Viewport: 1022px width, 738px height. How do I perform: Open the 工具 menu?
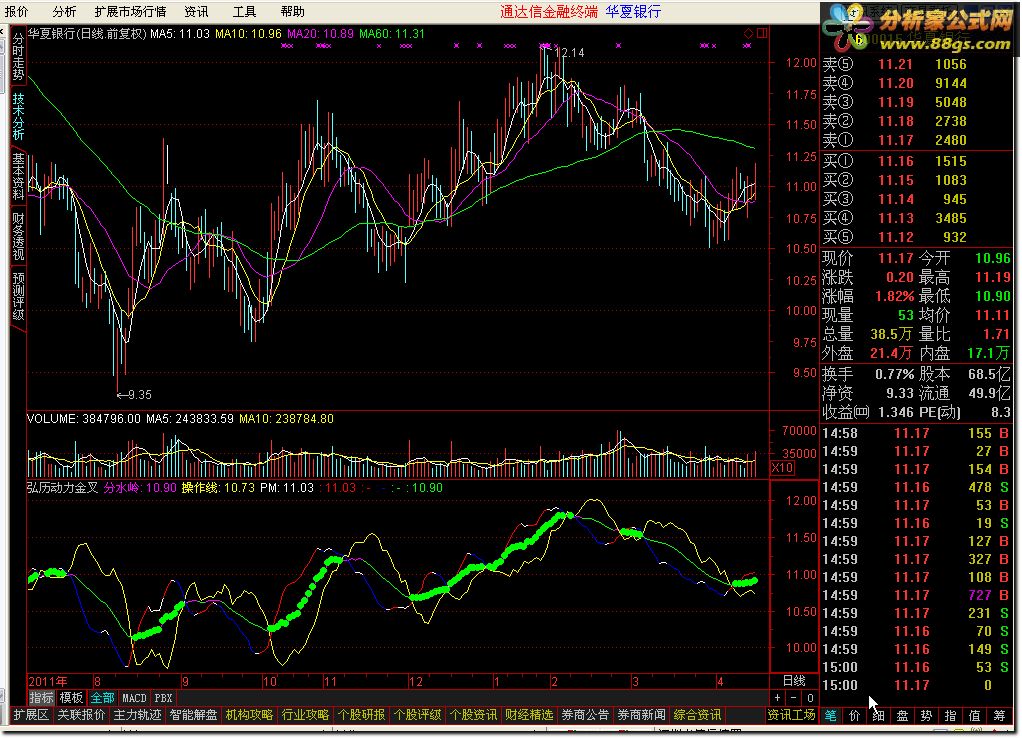pos(244,11)
